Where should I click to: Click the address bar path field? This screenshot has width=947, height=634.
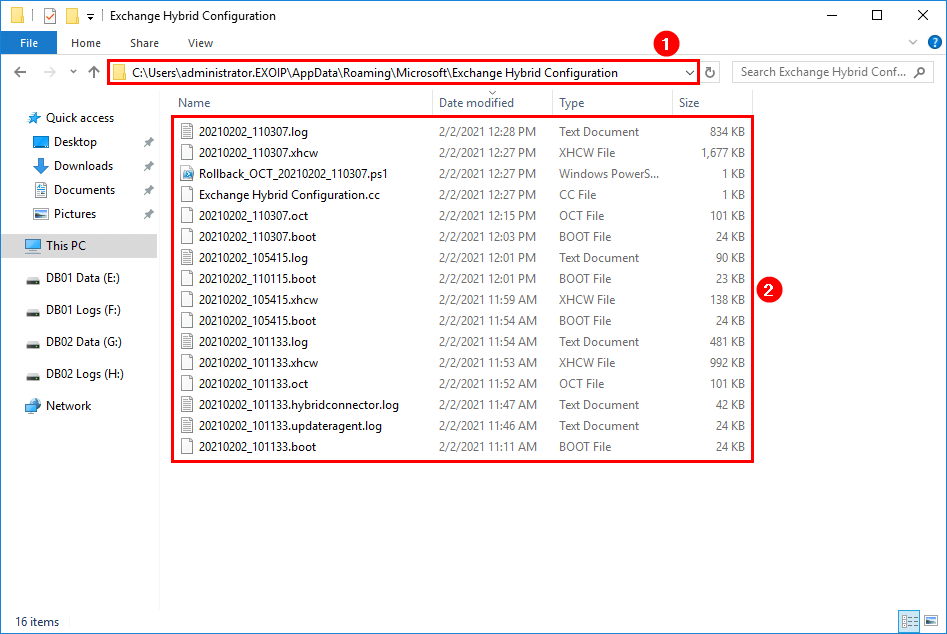tap(403, 73)
